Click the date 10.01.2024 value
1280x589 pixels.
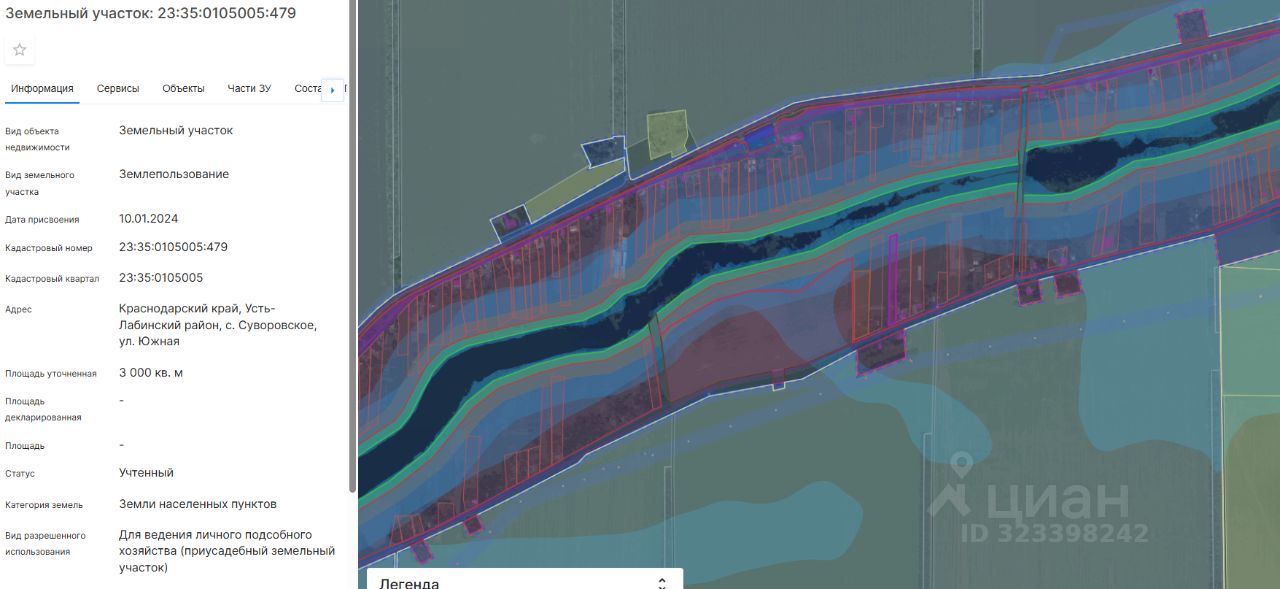pyautogui.click(x=149, y=218)
